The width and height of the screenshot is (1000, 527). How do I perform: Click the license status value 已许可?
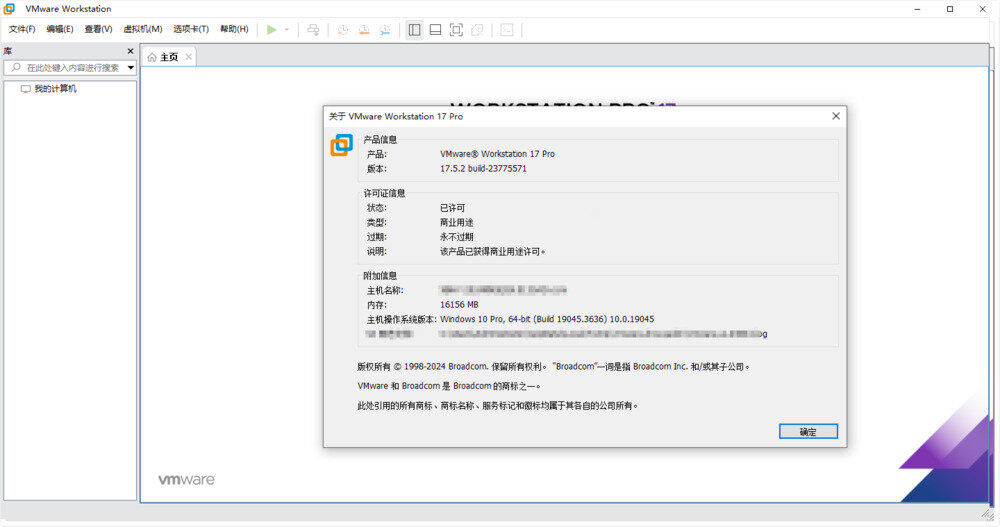pos(453,208)
